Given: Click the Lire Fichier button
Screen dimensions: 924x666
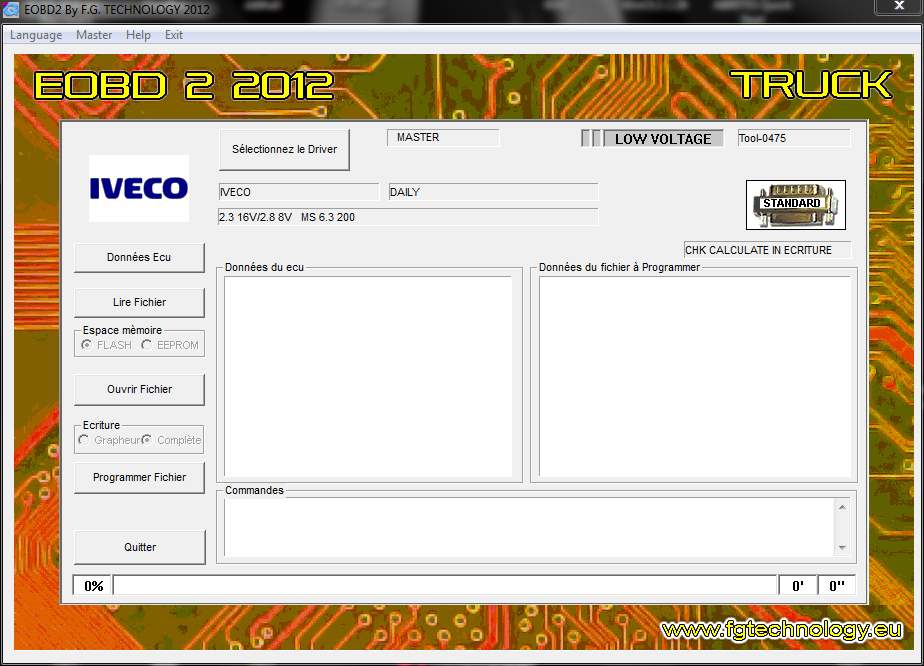Looking at the screenshot, I should [139, 302].
